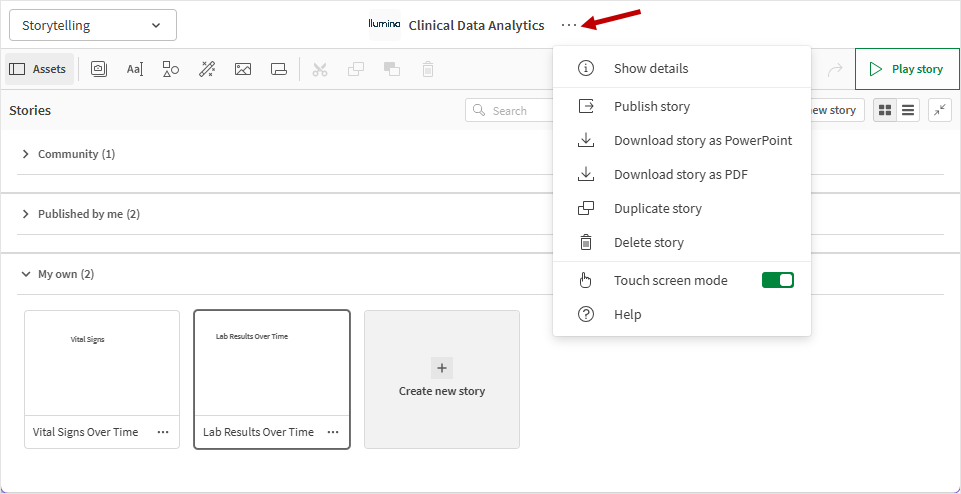
Task: Switch to list view
Action: (x=908, y=110)
